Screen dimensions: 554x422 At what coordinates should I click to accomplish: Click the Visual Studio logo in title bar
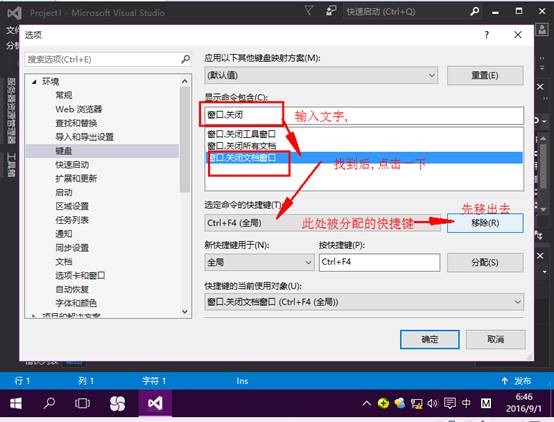(15, 13)
